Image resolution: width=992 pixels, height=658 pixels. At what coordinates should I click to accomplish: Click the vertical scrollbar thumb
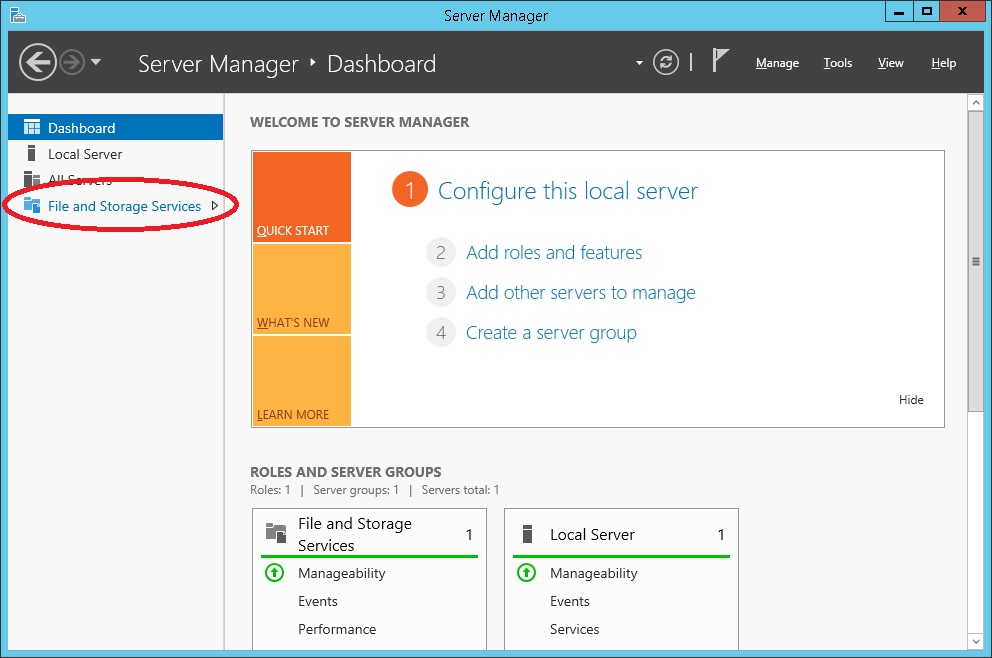pyautogui.click(x=976, y=260)
